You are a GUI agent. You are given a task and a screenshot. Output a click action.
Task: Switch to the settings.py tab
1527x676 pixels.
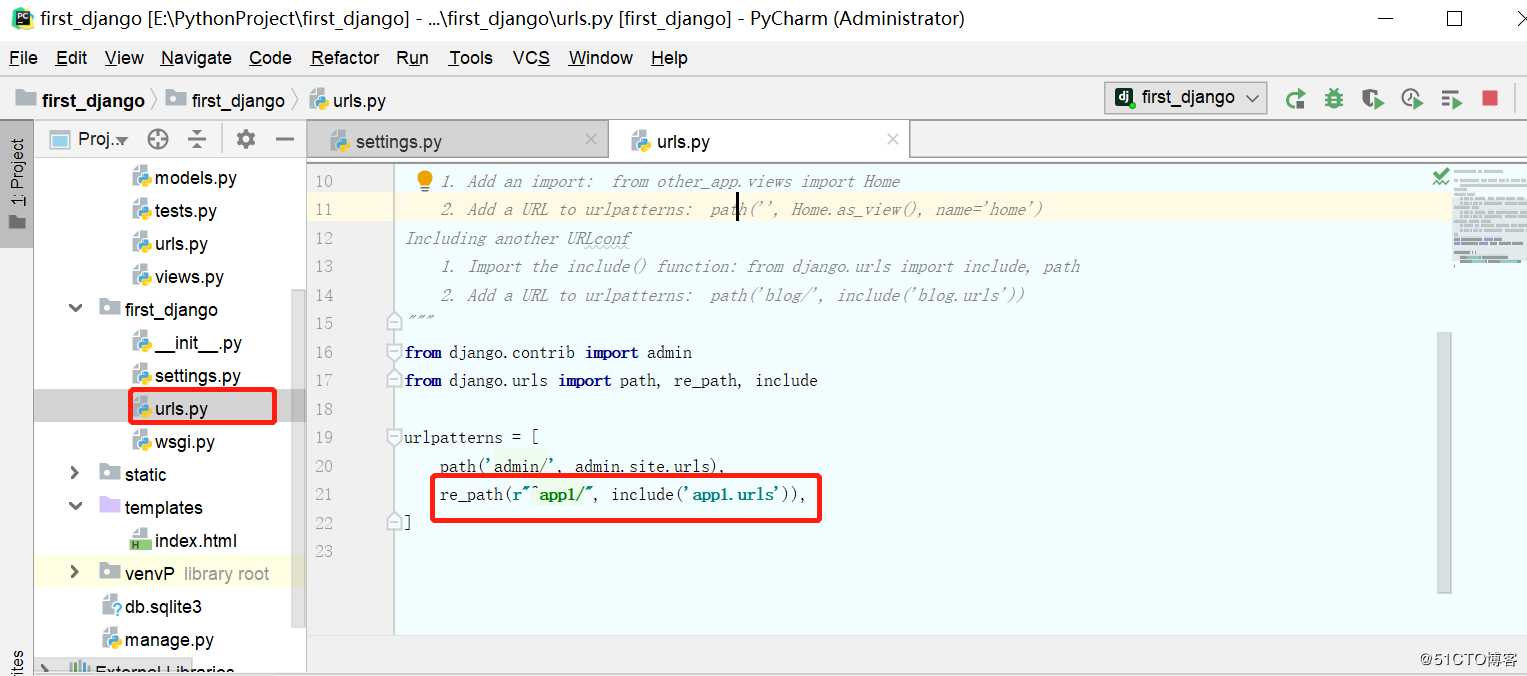click(457, 141)
